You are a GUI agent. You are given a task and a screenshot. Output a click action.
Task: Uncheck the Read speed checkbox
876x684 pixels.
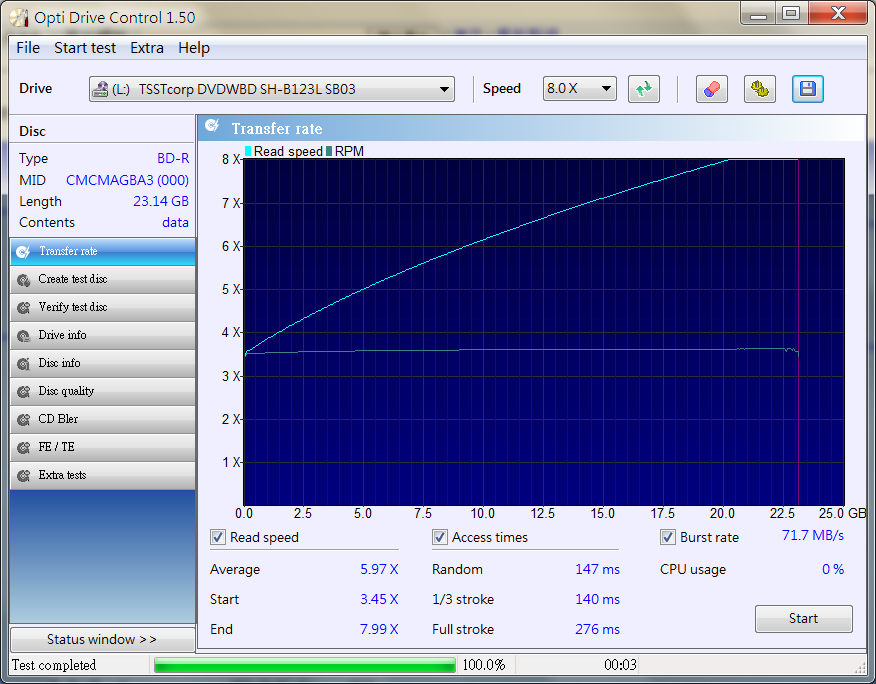[x=217, y=538]
